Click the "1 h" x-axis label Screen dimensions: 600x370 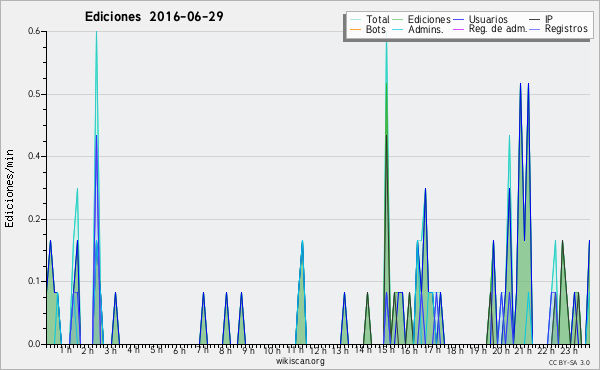pyautogui.click(x=66, y=350)
